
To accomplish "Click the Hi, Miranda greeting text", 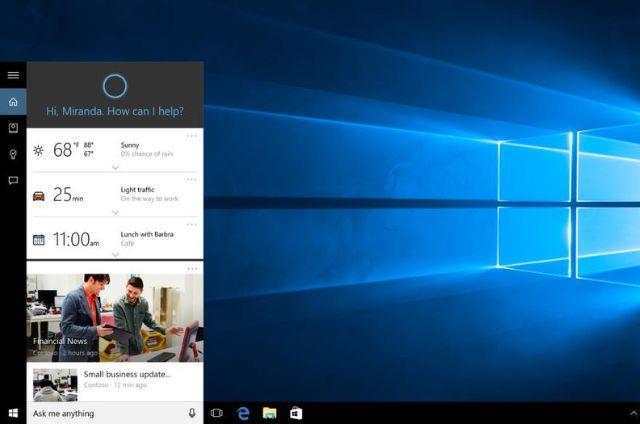I will coord(115,111).
